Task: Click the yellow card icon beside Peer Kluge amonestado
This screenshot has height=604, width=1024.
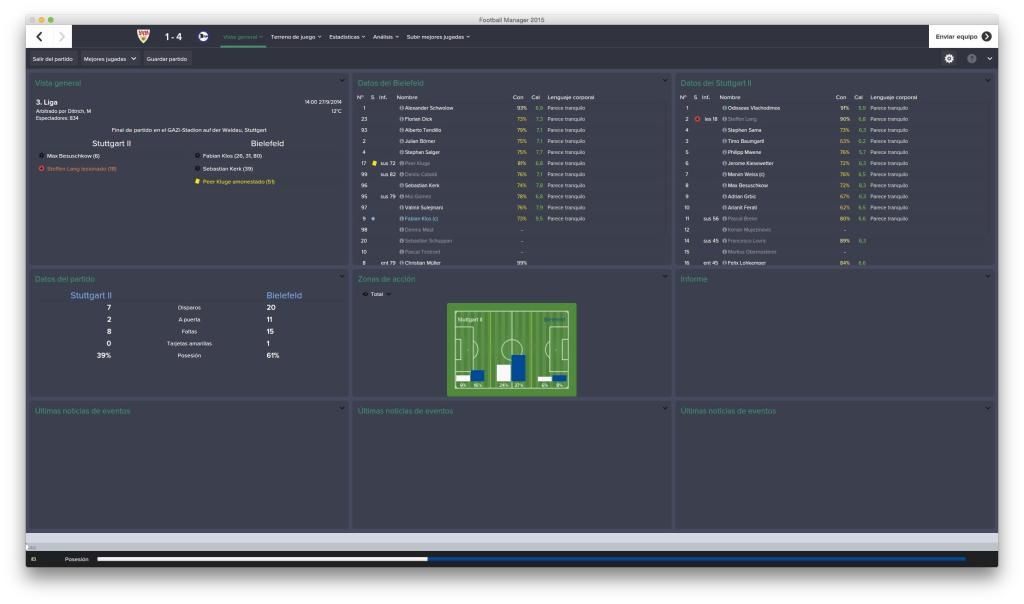Action: pos(197,182)
